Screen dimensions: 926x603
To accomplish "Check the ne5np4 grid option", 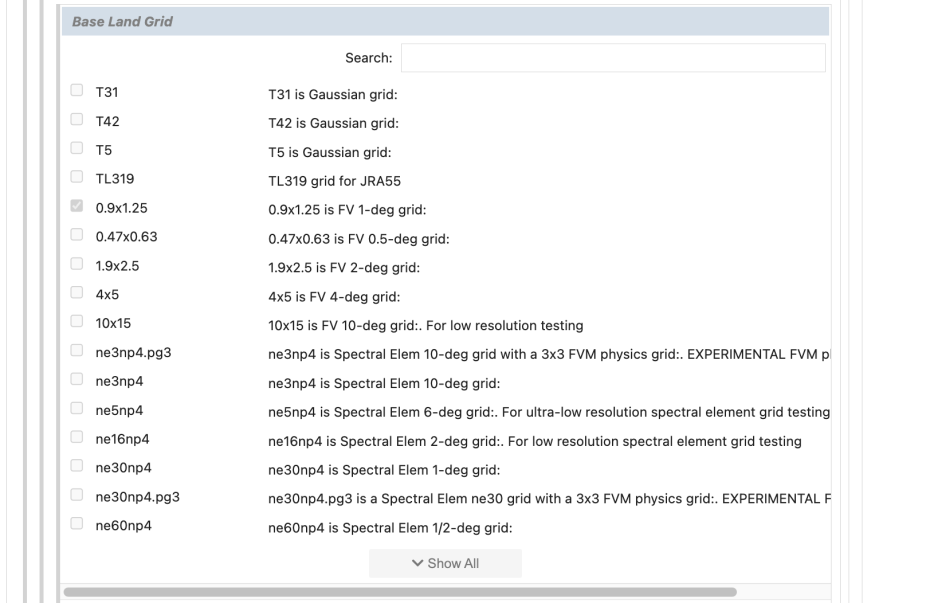I will point(77,410).
